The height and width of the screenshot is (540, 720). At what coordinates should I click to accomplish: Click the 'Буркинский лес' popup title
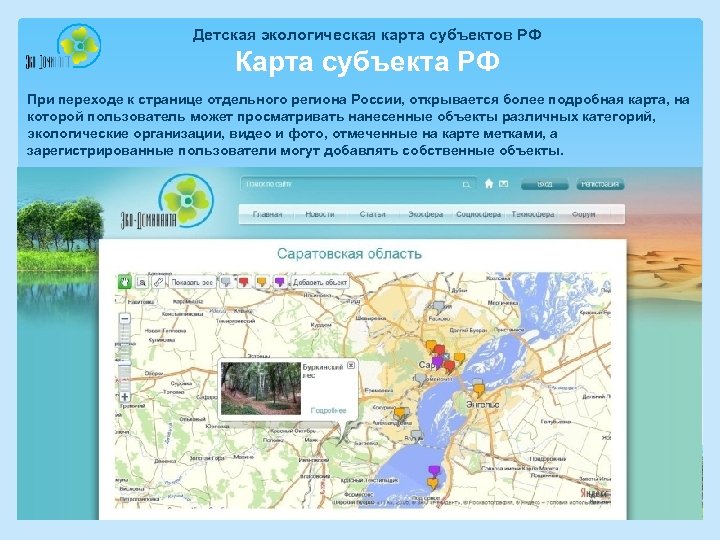(323, 371)
